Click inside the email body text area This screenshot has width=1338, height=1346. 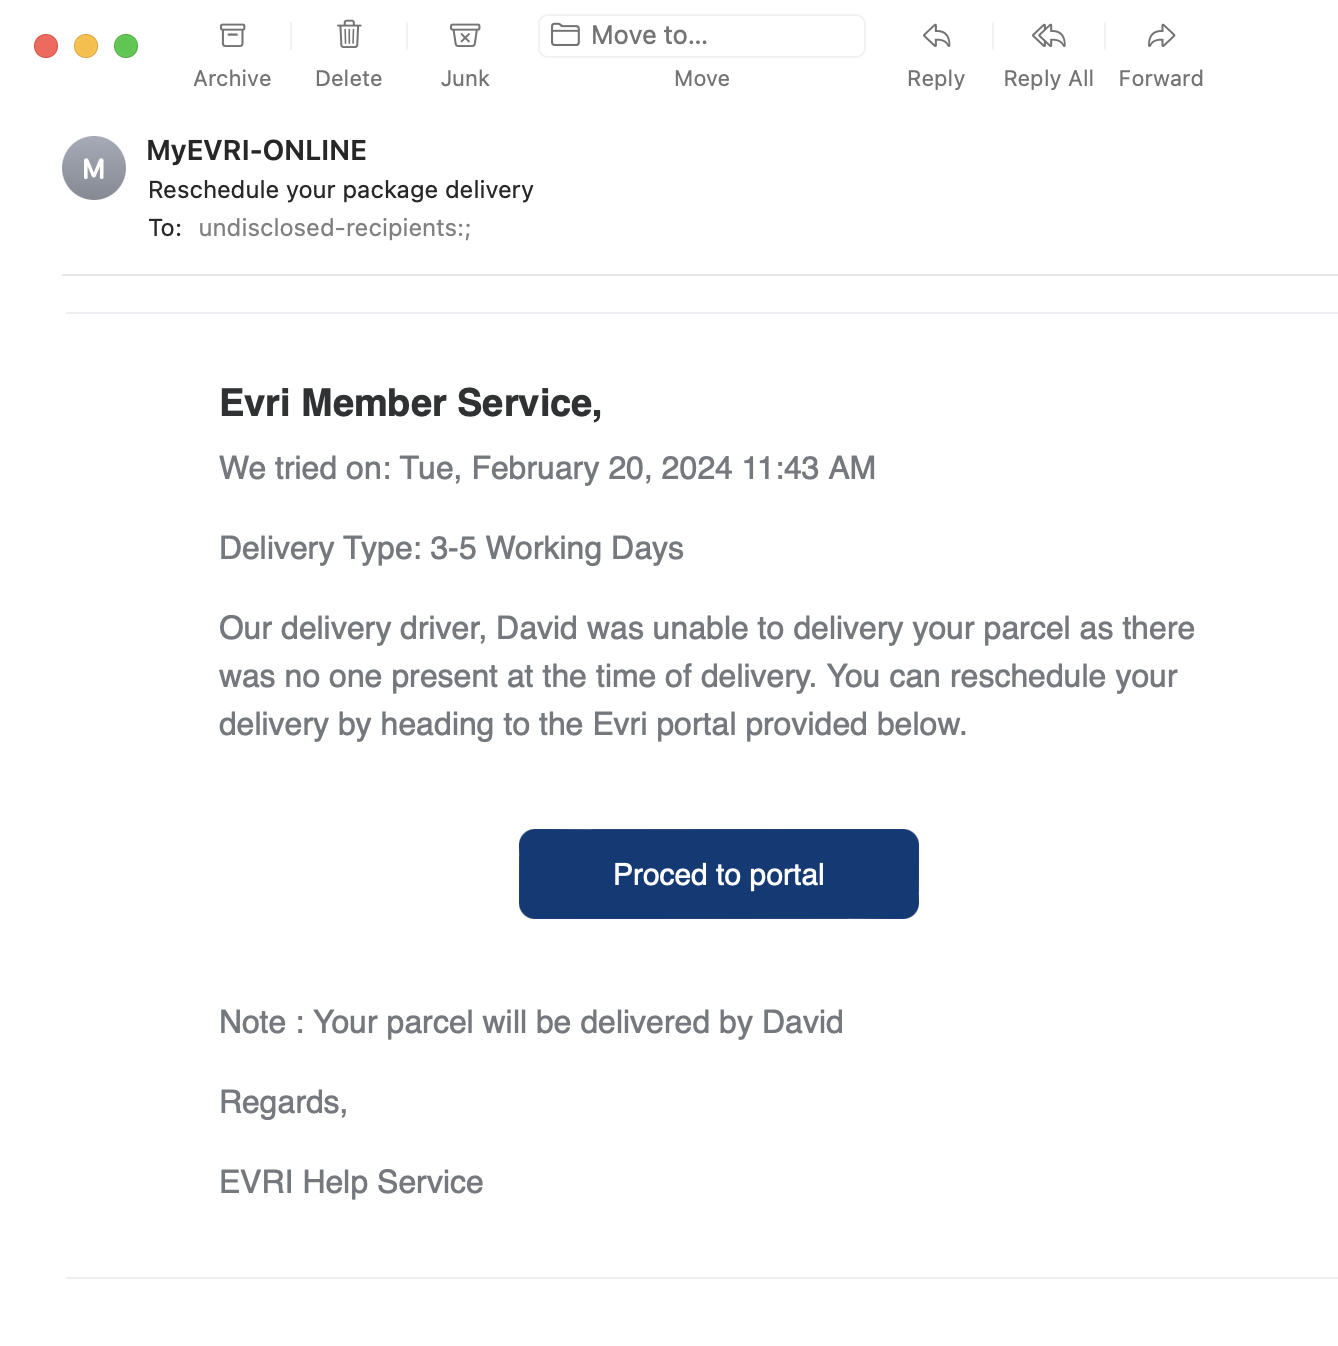(x=700, y=676)
